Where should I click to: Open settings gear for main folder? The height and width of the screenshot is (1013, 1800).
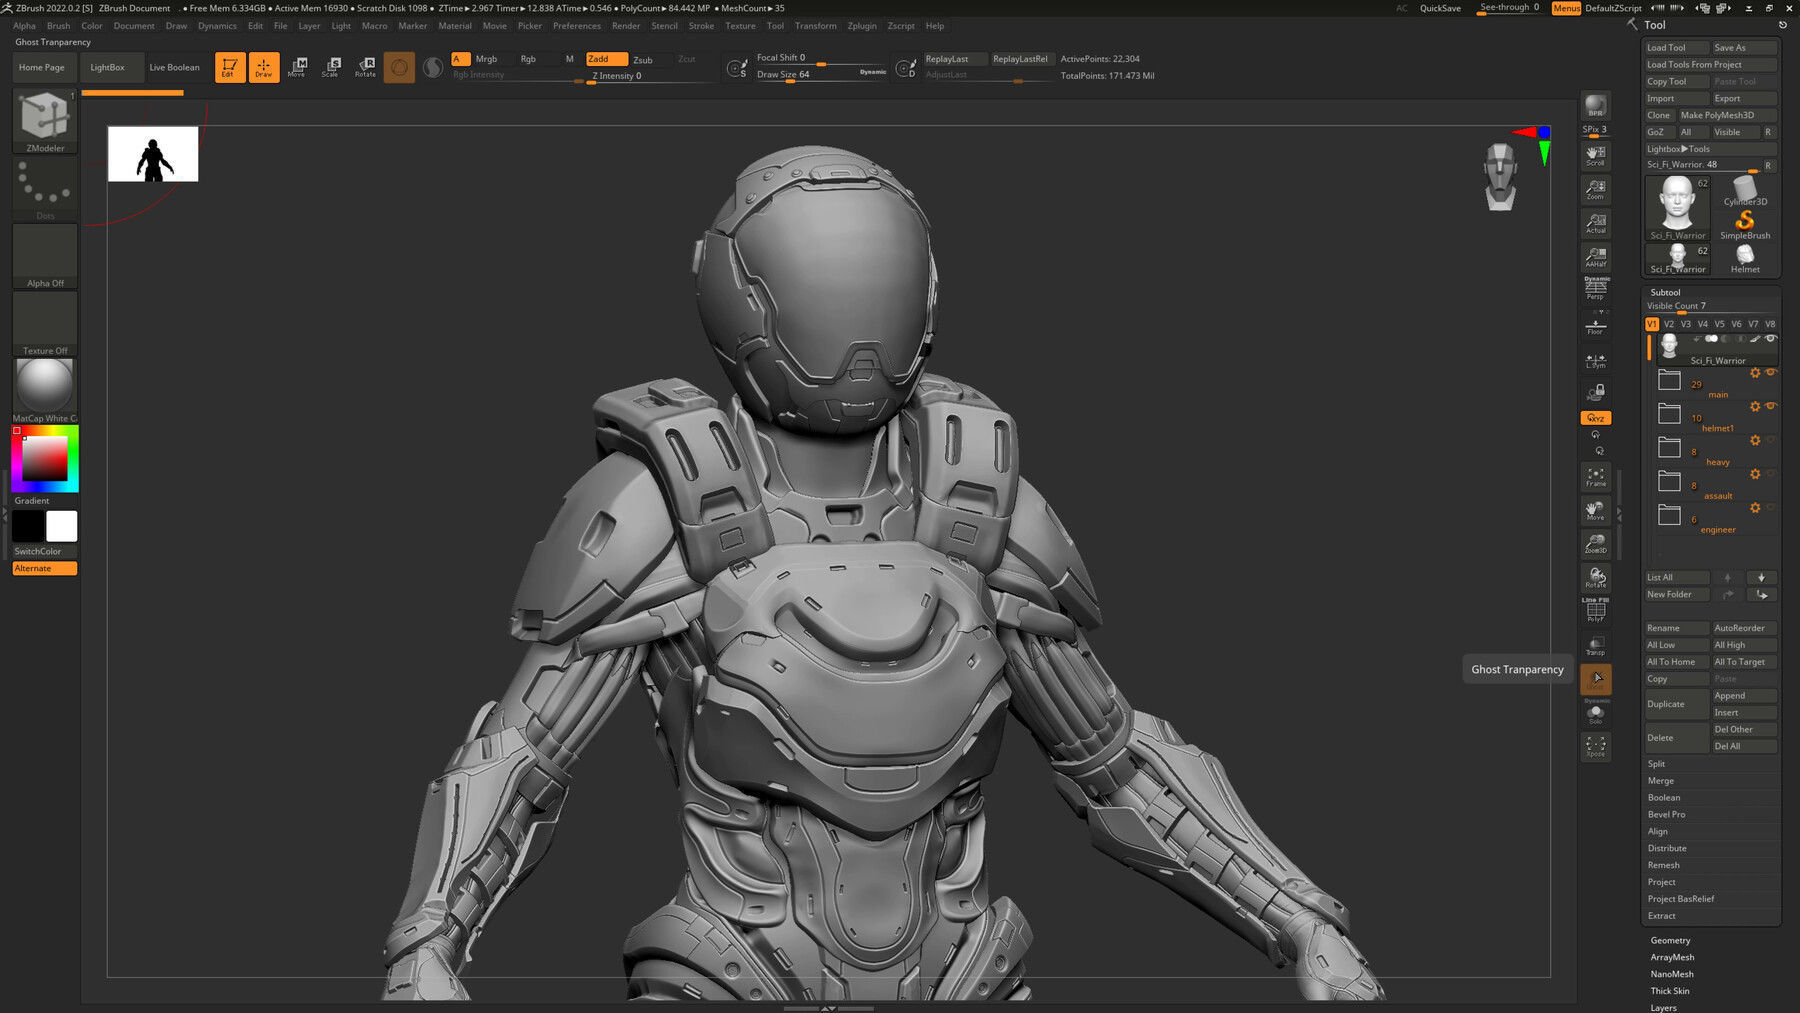coord(1755,373)
